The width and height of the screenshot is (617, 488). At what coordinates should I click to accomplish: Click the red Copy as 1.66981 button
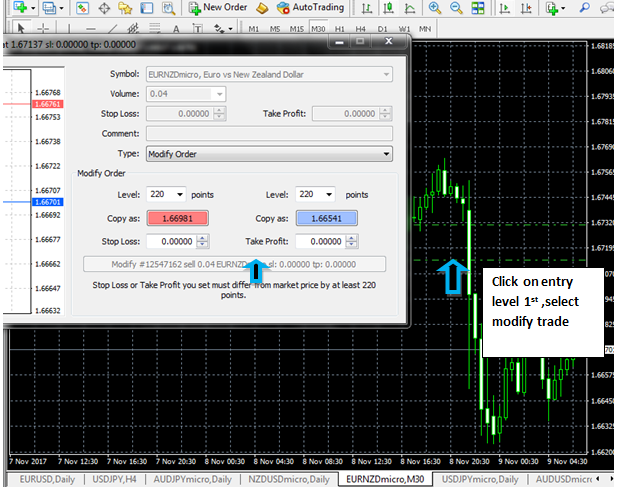point(176,218)
